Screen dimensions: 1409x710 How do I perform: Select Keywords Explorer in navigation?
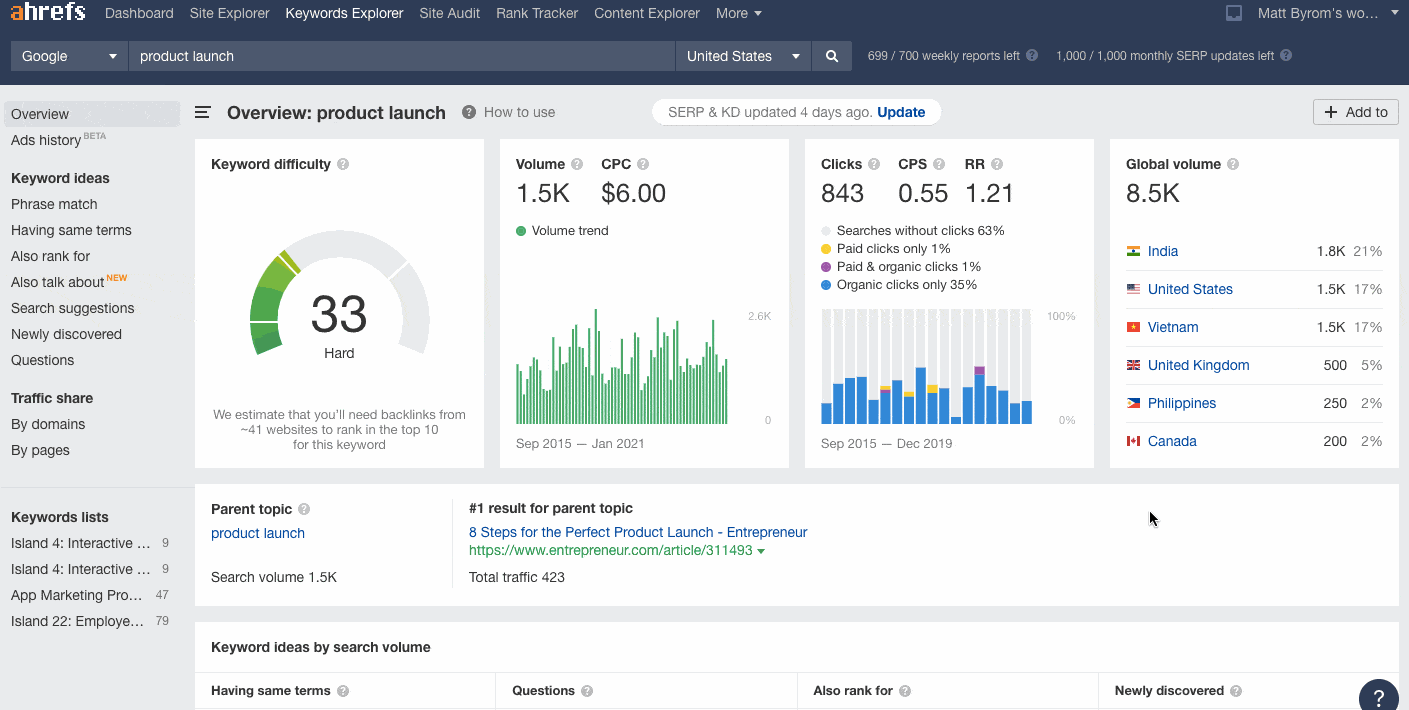click(x=344, y=13)
